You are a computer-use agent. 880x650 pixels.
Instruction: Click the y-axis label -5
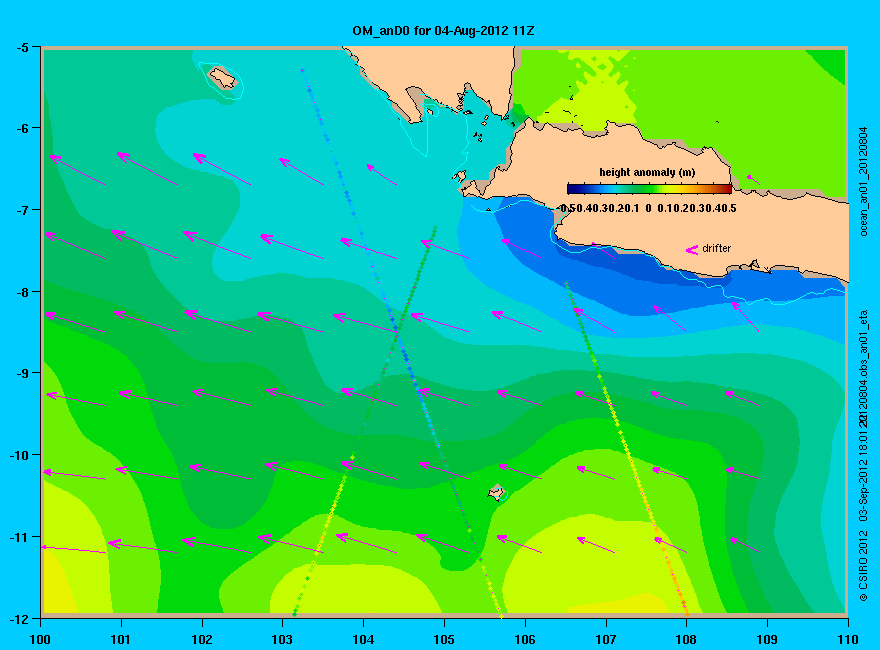pos(22,48)
